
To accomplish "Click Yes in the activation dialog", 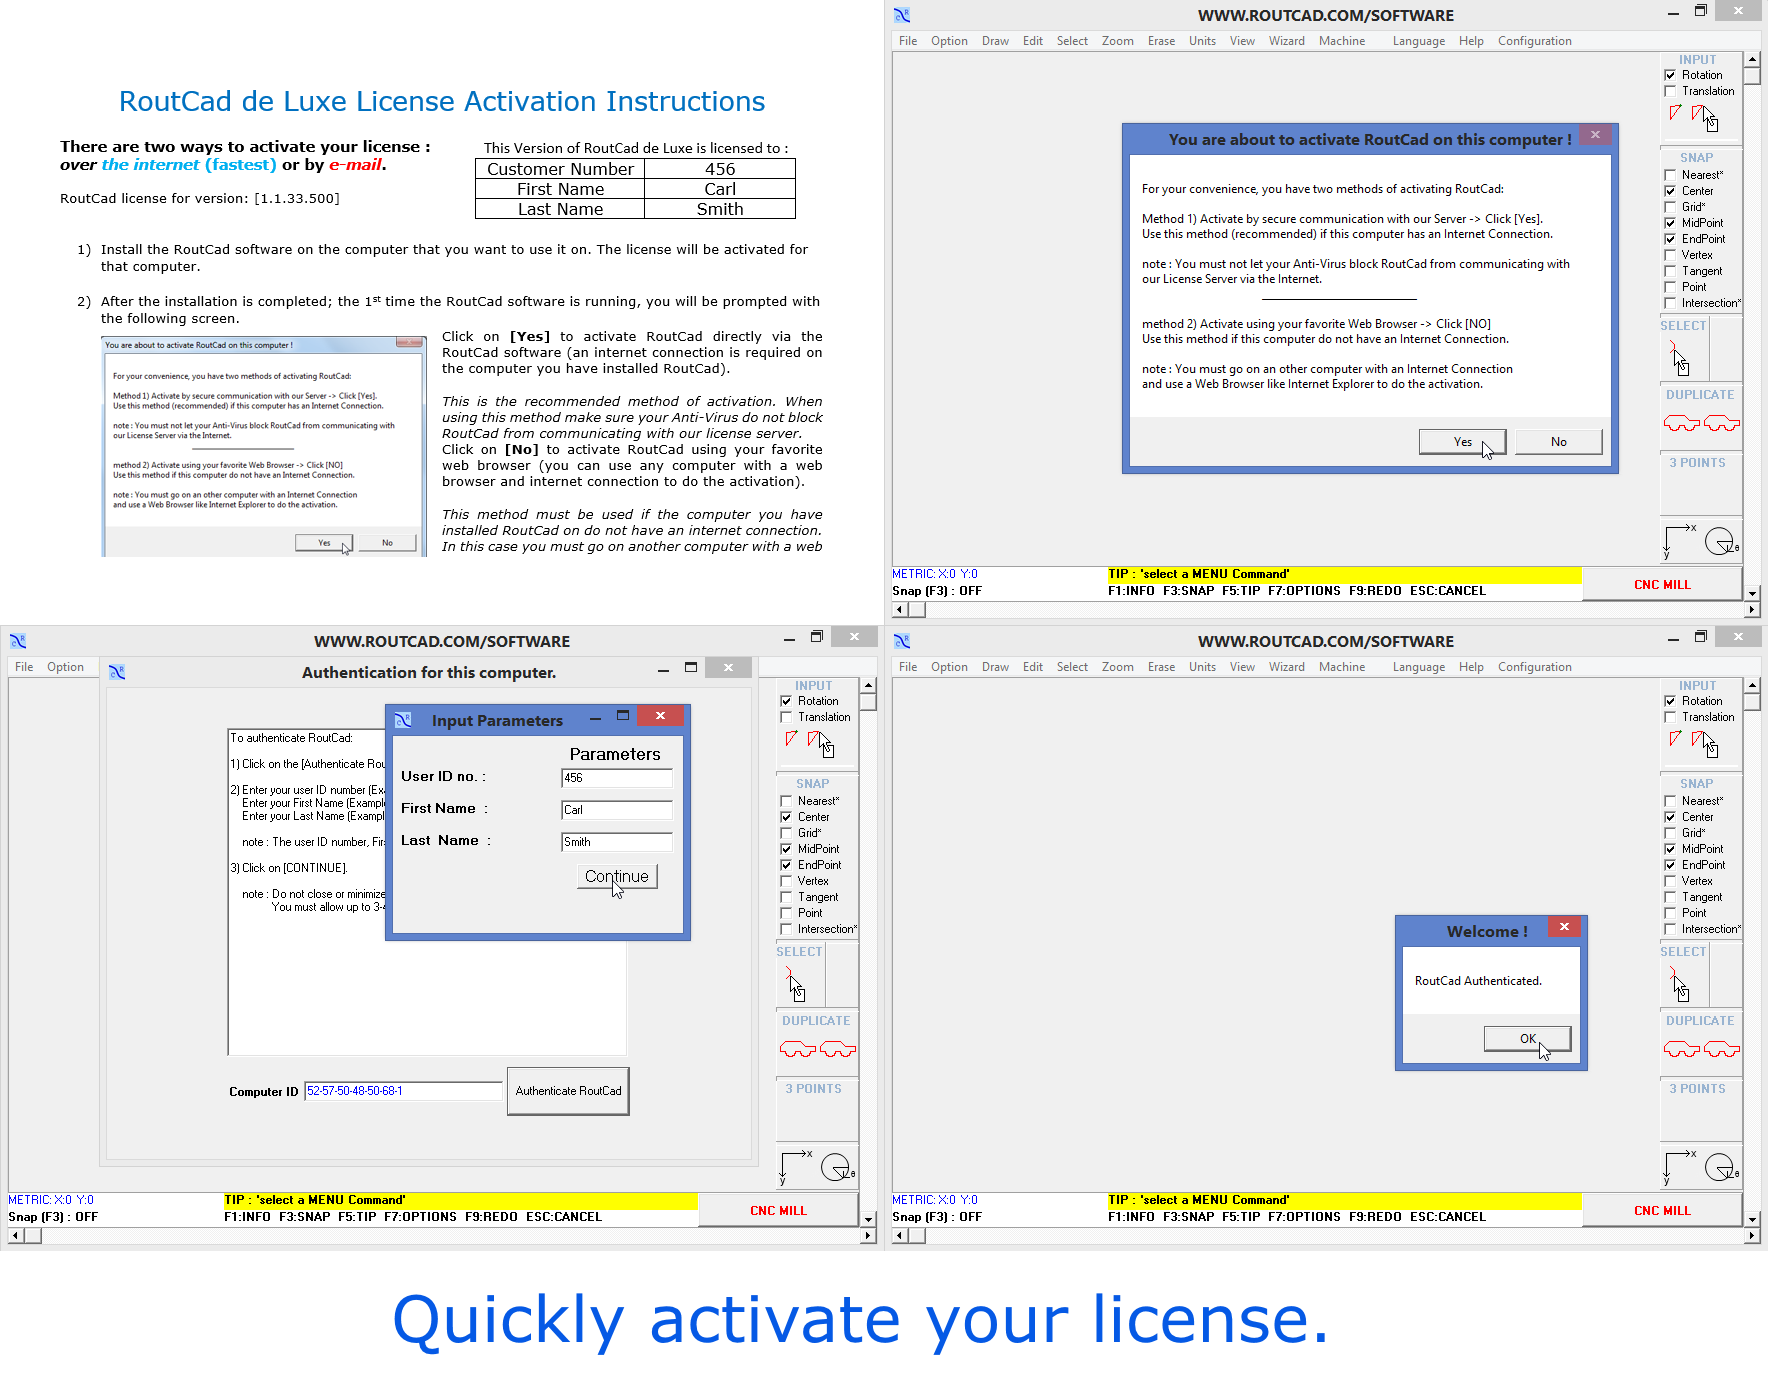I will (1462, 442).
